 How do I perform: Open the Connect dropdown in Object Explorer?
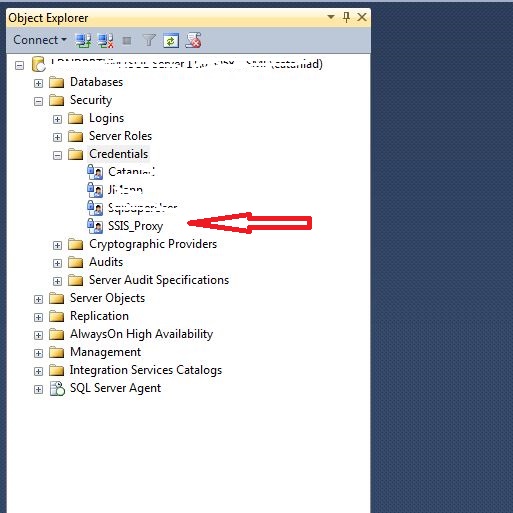[40, 40]
